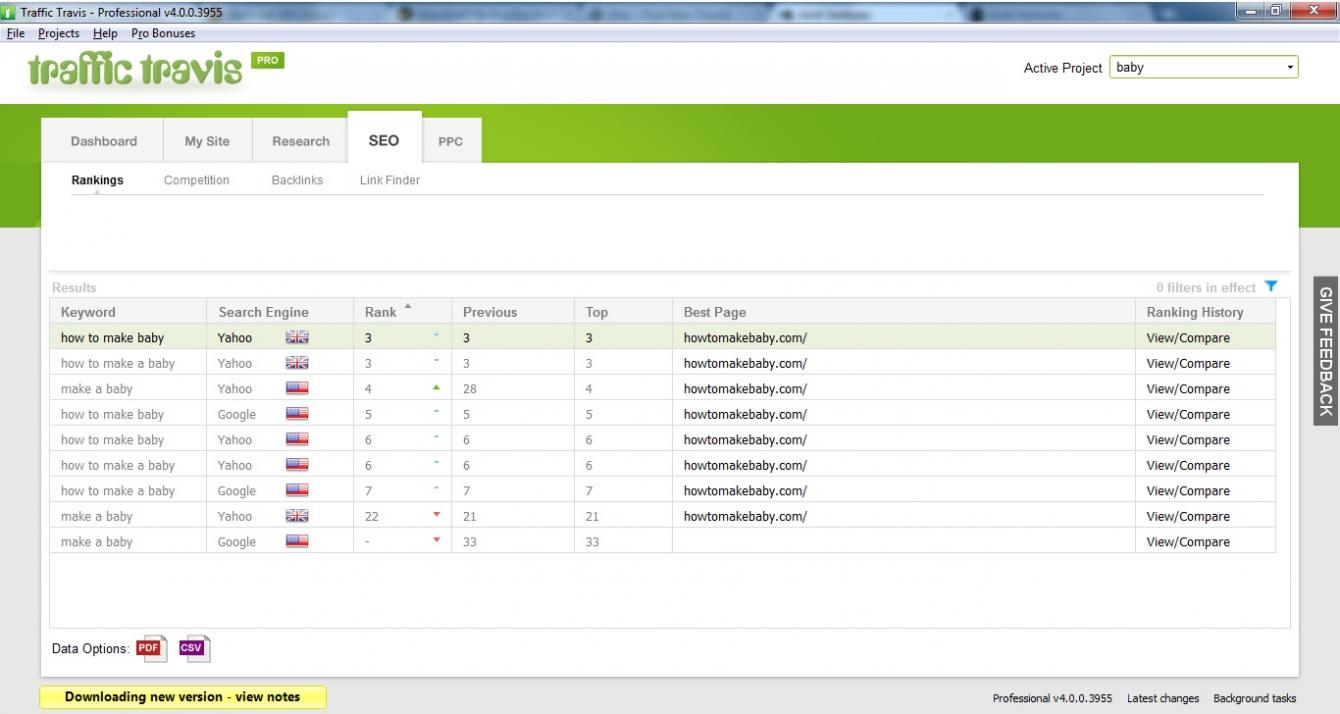Open the Pro Bonuses menu

click(163, 33)
